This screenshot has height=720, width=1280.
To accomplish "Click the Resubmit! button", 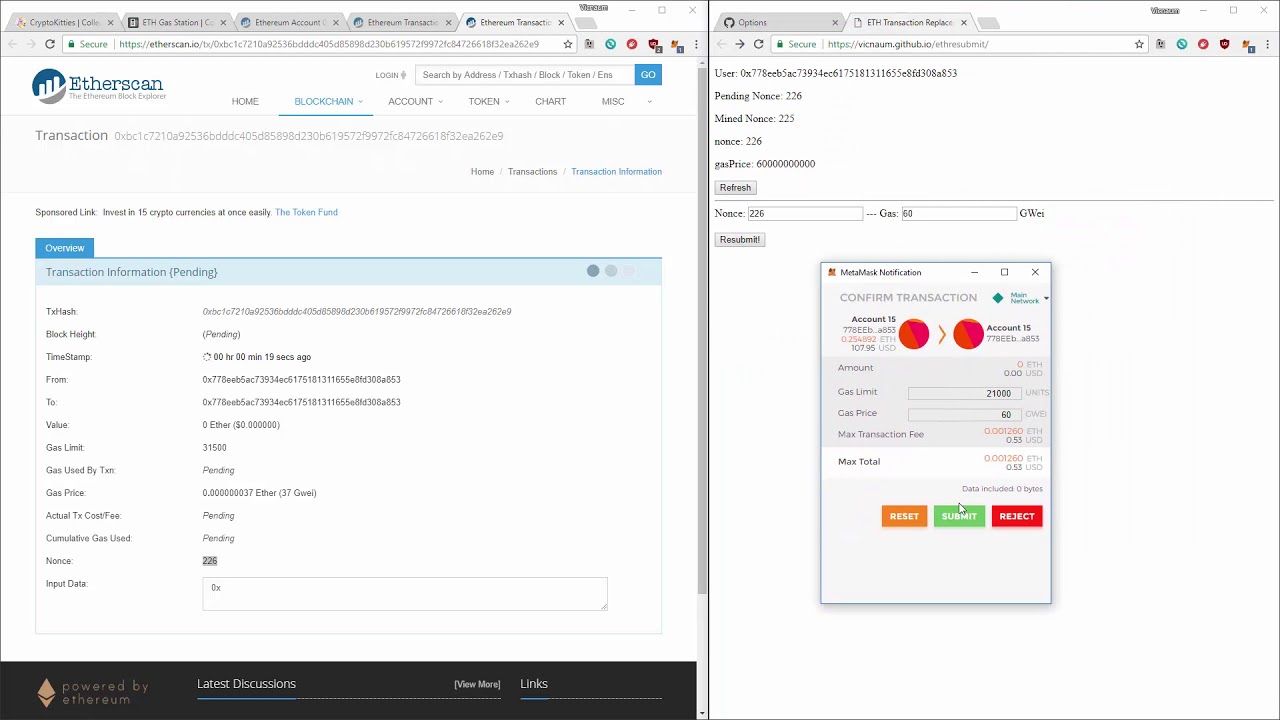I will click(740, 240).
